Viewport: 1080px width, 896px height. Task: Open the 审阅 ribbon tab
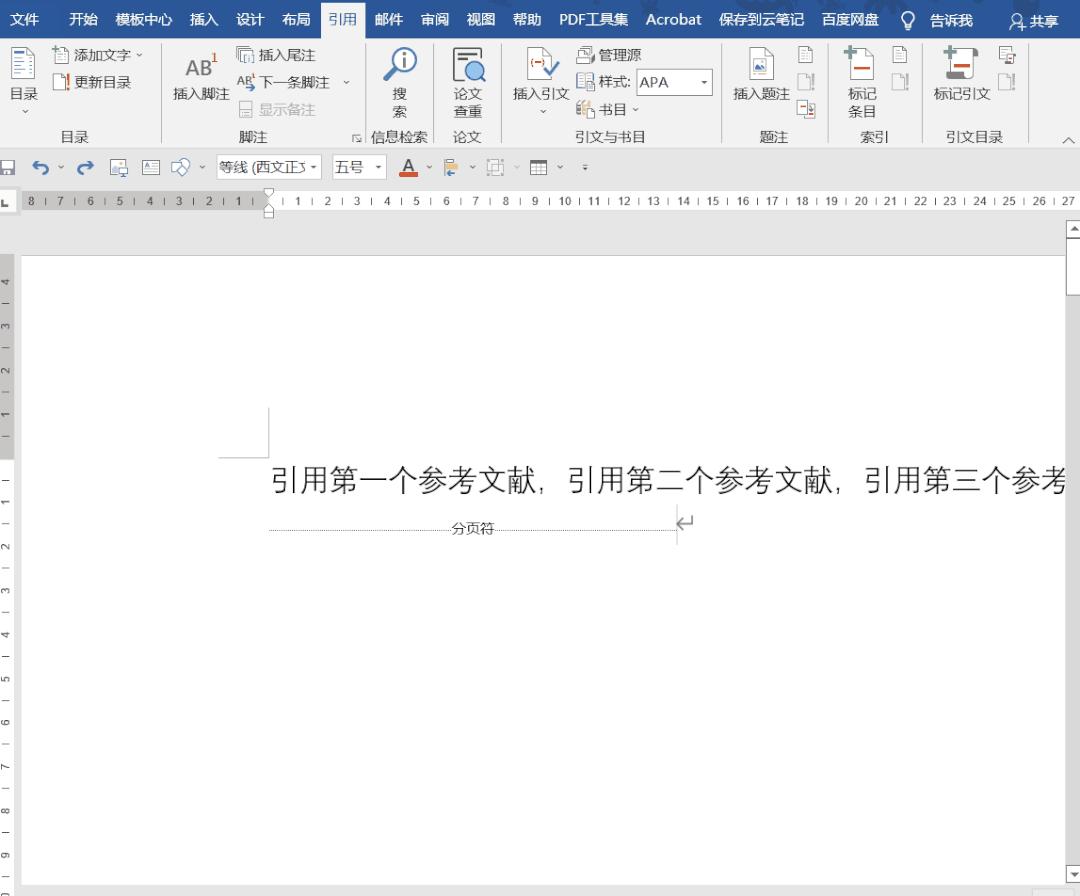click(434, 19)
